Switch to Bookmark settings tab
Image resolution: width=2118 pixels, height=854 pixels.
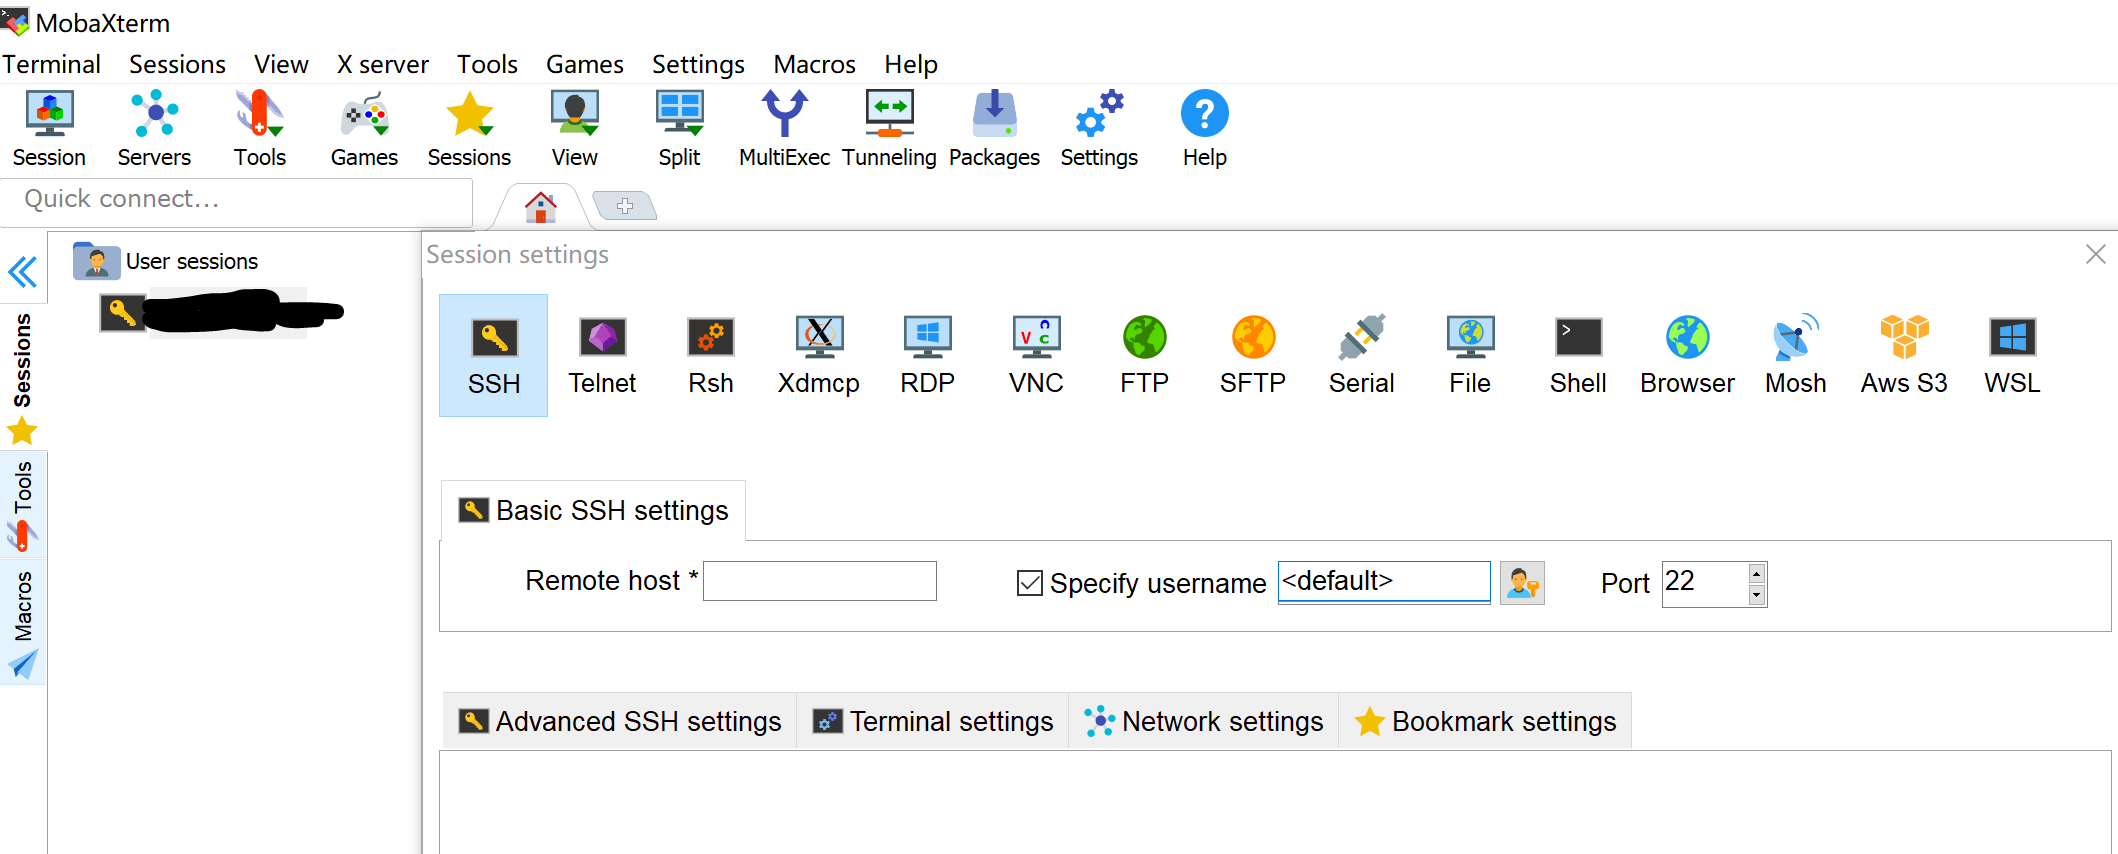(1485, 721)
